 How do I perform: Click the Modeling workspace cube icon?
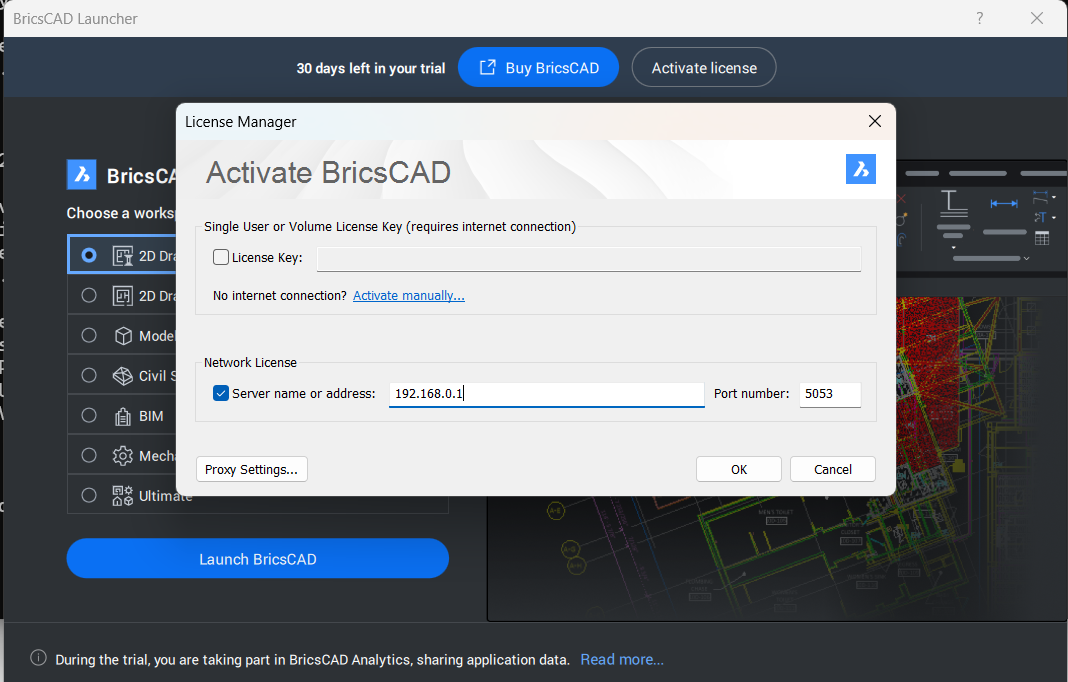pyautogui.click(x=123, y=336)
